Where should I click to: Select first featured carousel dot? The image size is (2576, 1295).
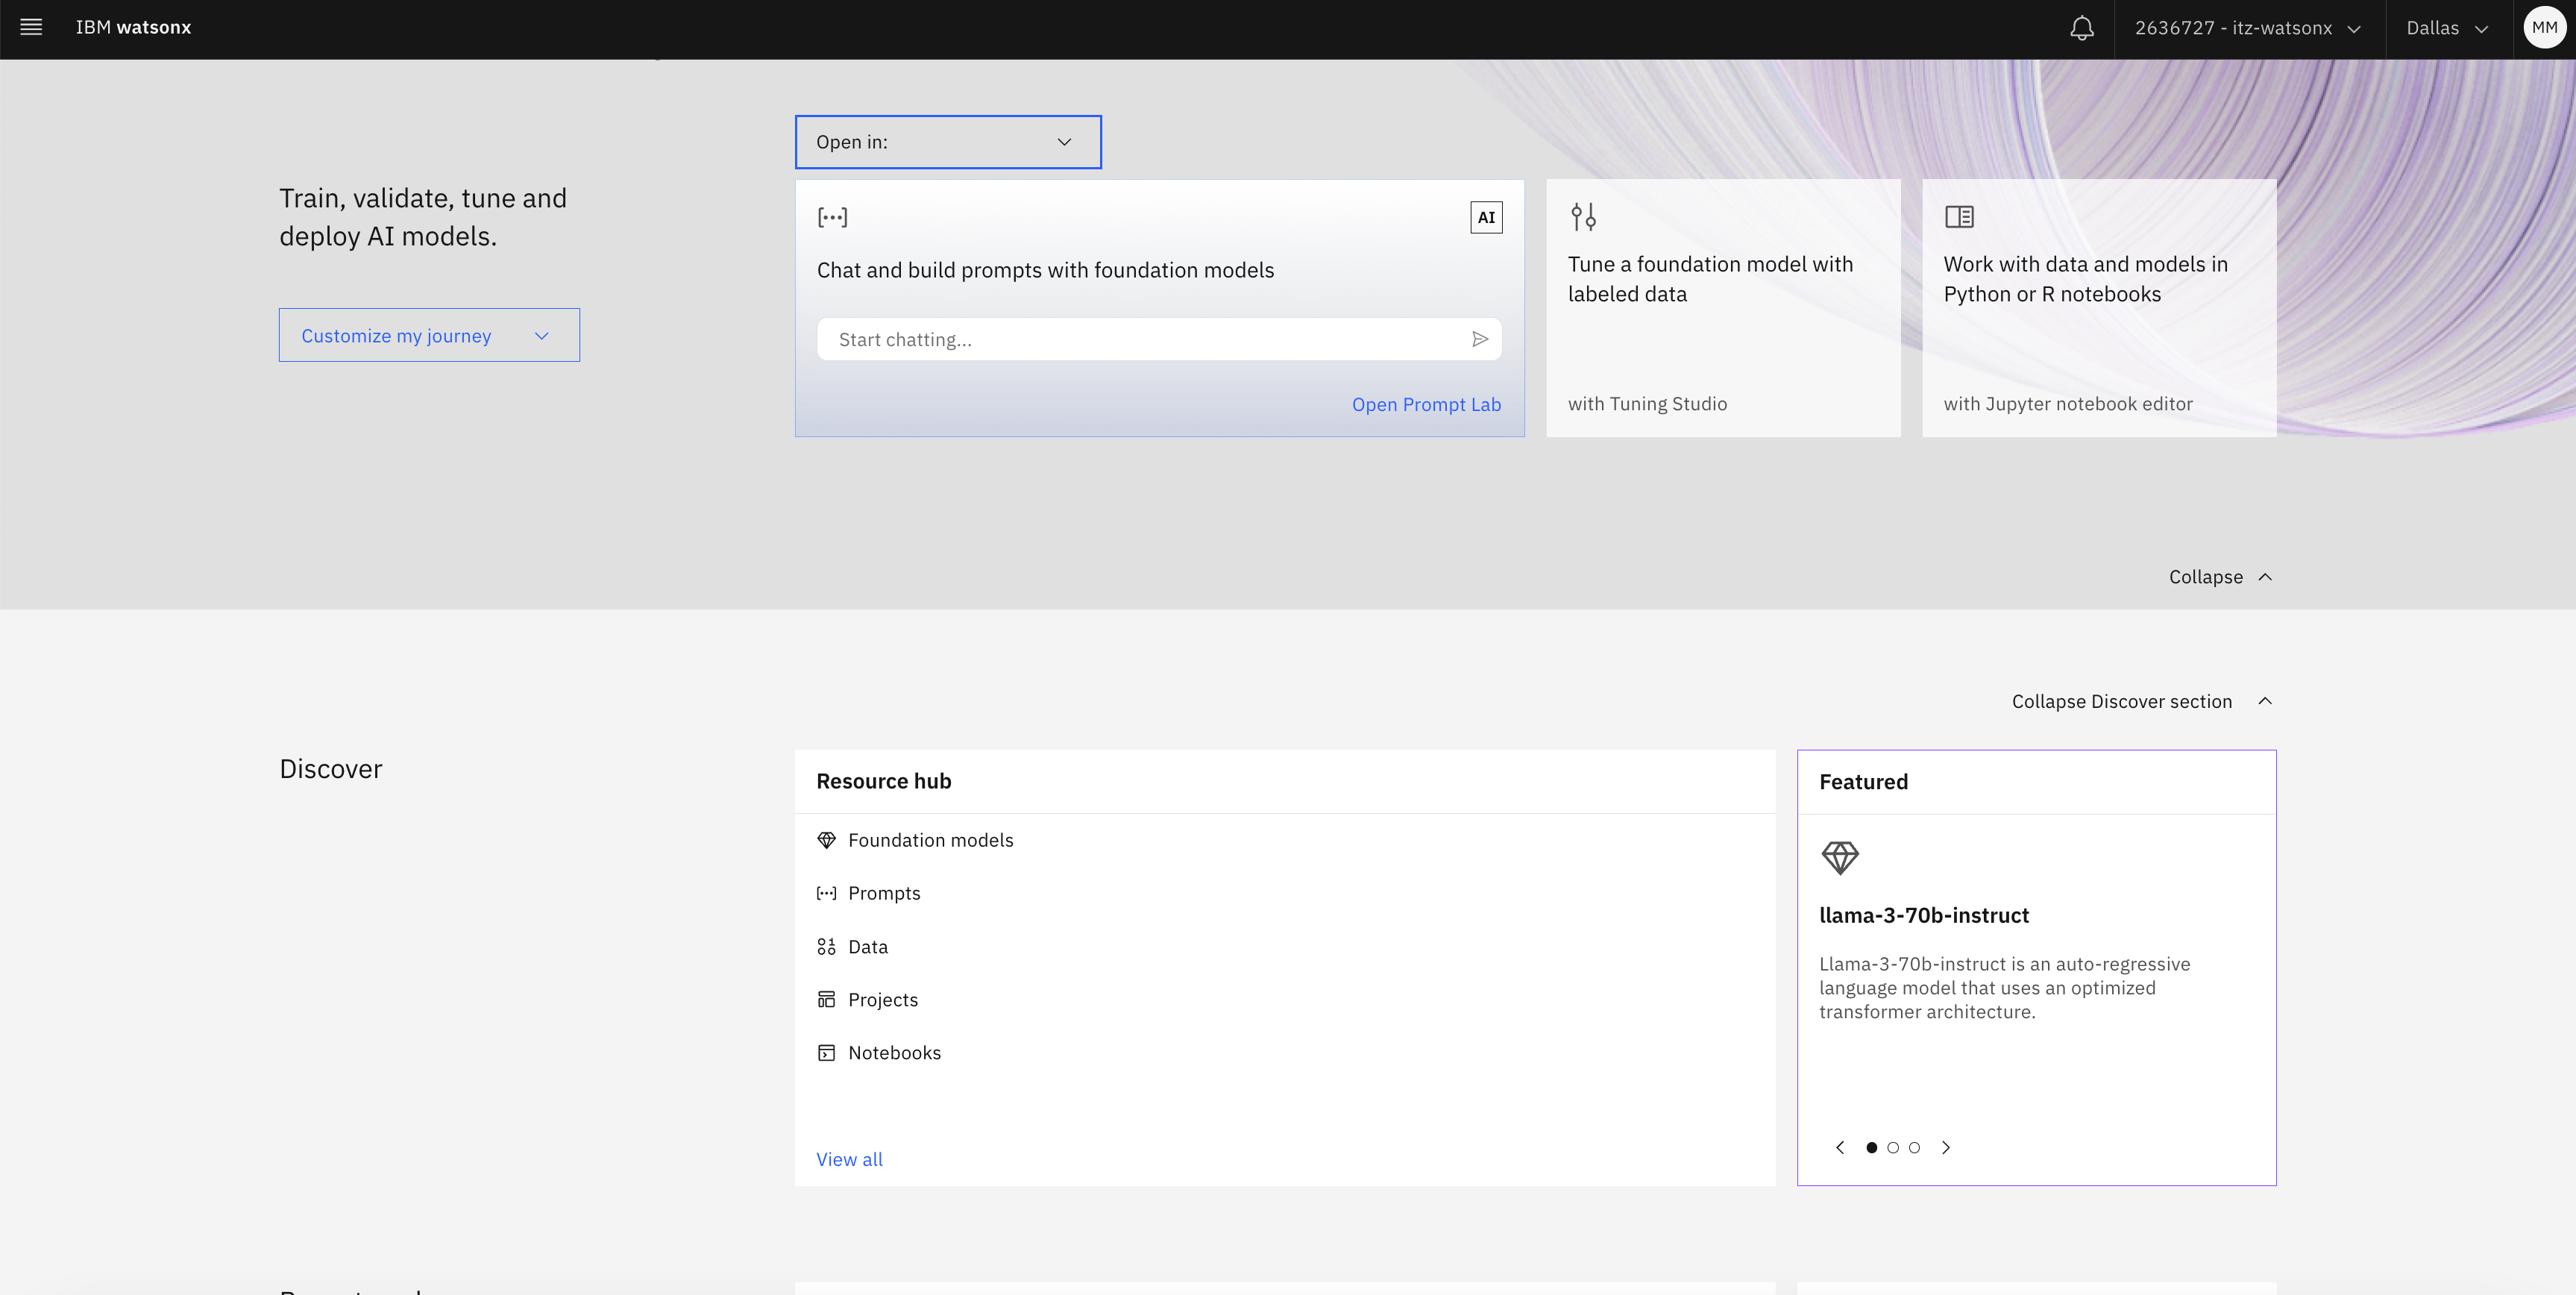[1872, 1147]
